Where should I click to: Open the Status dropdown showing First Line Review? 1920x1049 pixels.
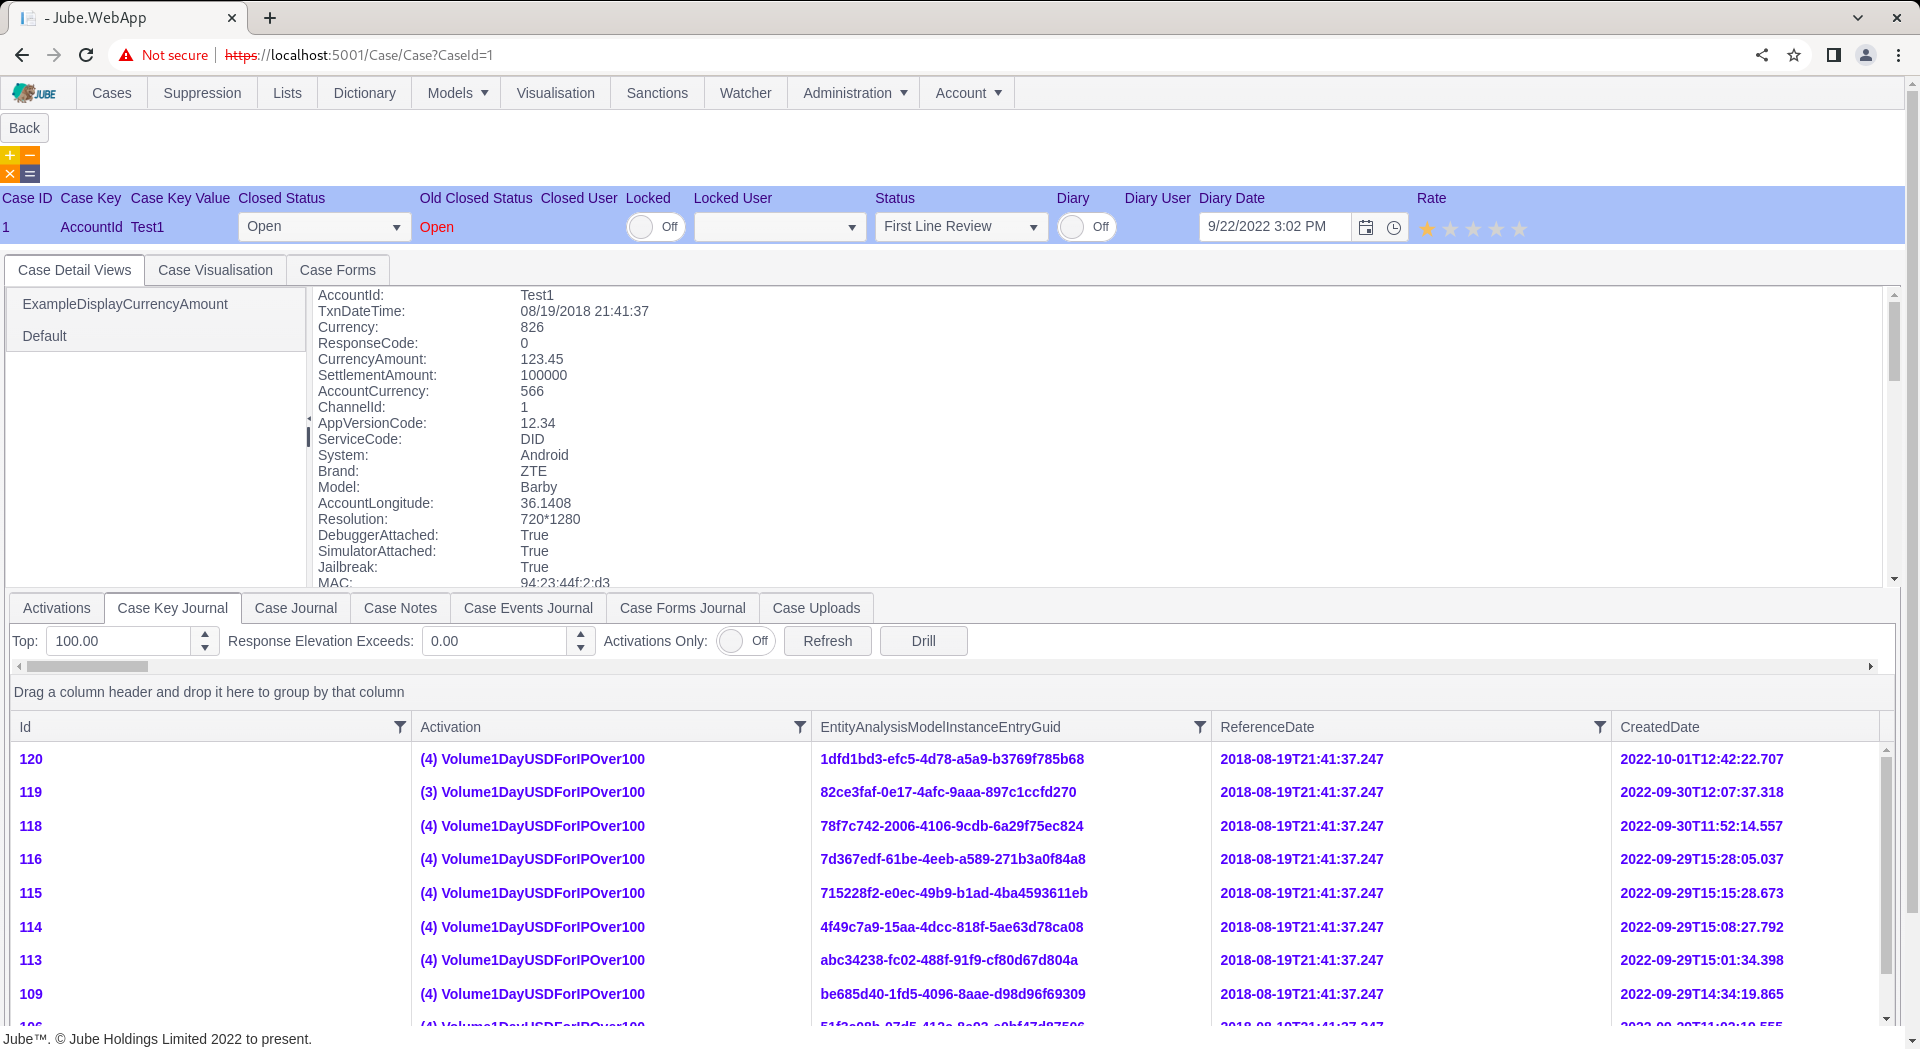coord(962,227)
